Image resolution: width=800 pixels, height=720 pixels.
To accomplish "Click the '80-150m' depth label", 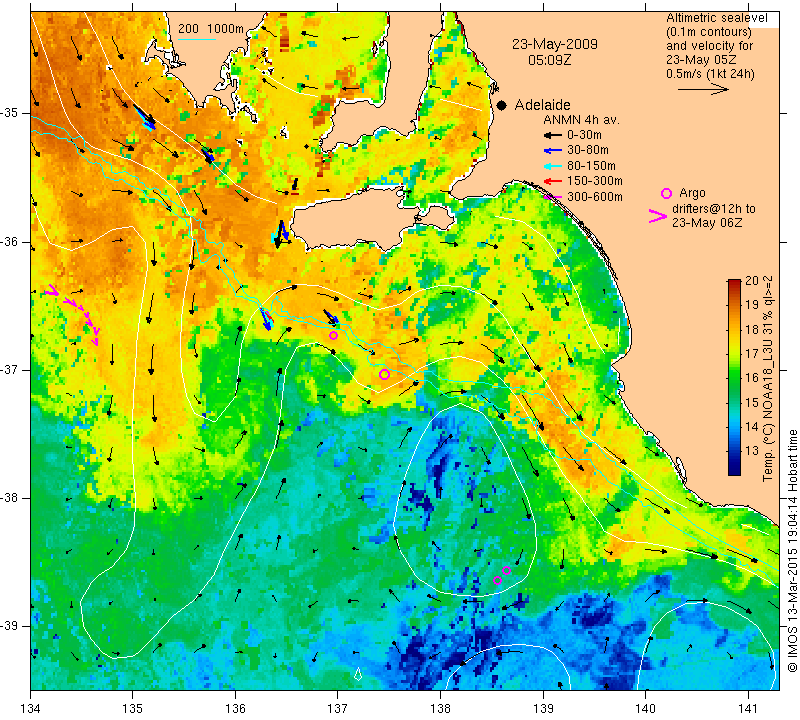I will coord(591,166).
